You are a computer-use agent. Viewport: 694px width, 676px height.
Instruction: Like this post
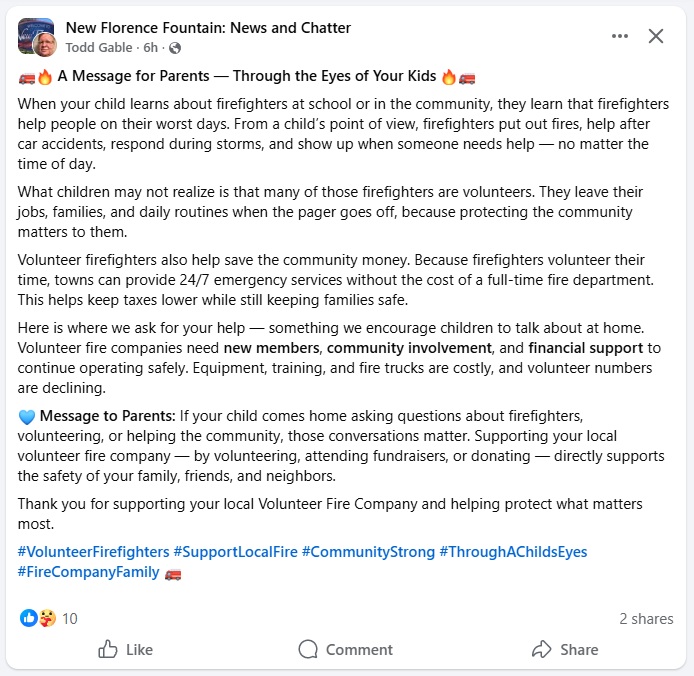pos(126,649)
